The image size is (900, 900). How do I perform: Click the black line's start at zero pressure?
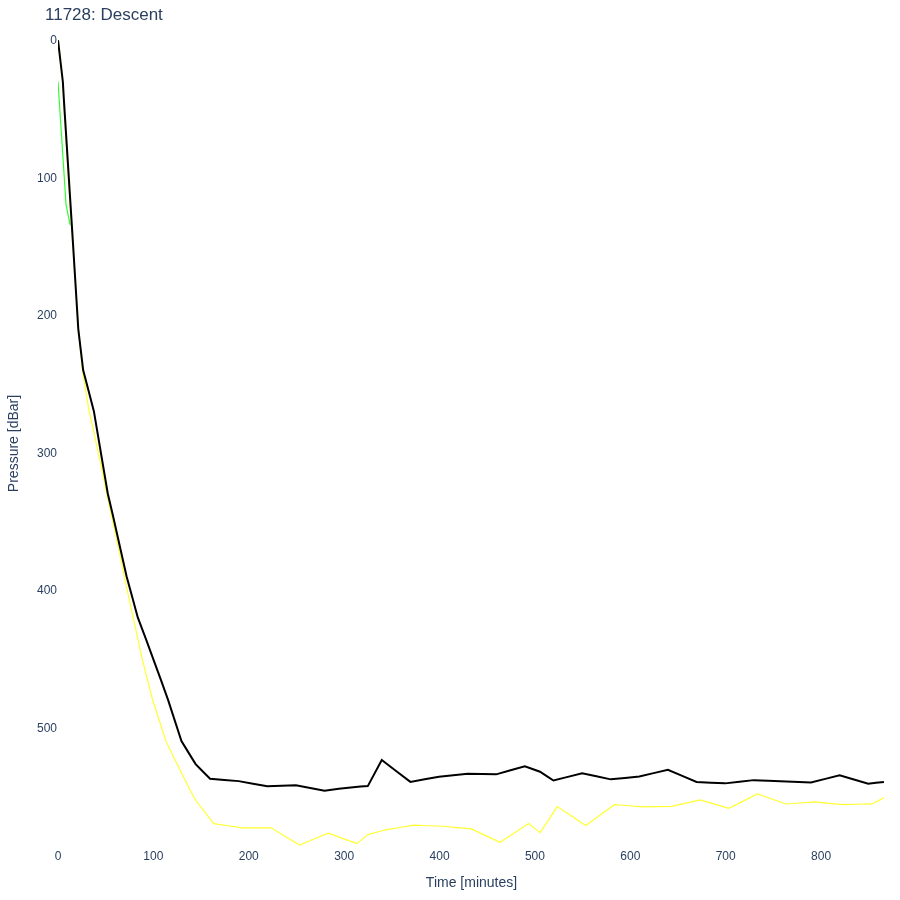[59, 41]
